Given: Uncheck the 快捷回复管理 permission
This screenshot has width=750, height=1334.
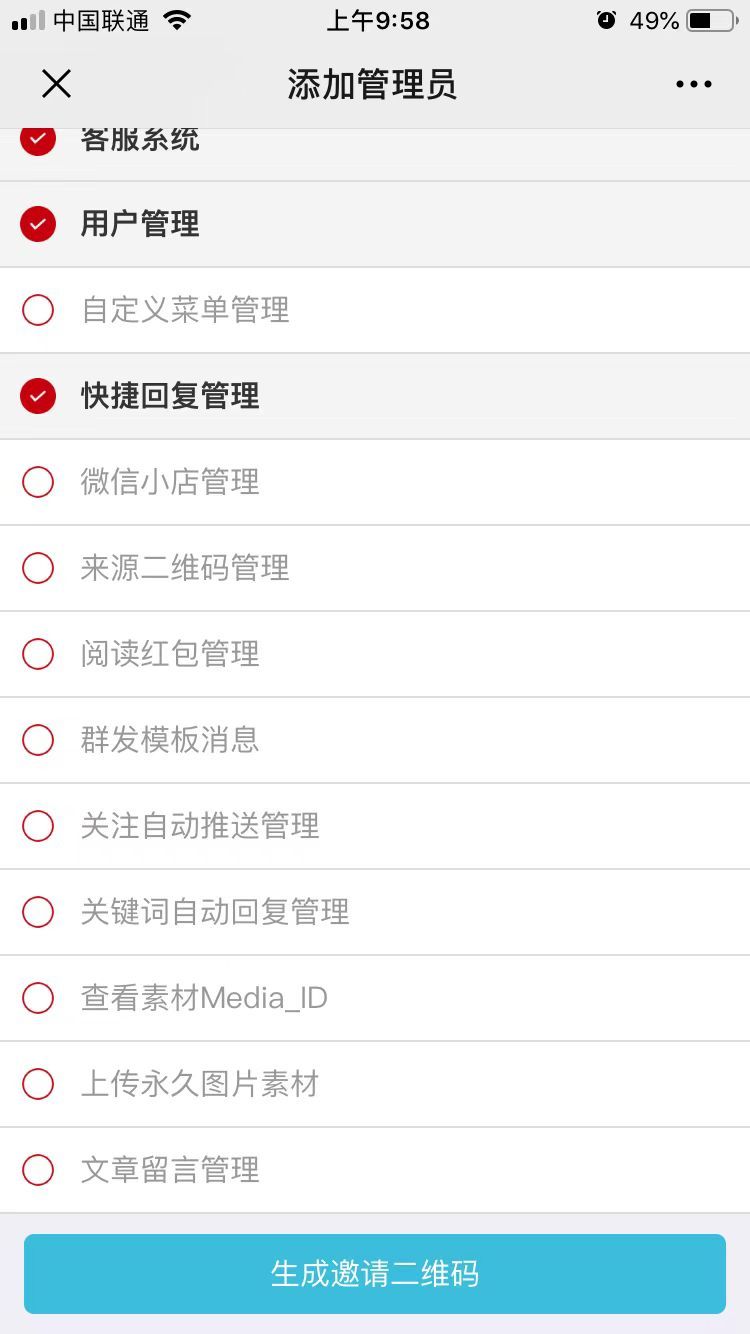Looking at the screenshot, I should pos(38,396).
